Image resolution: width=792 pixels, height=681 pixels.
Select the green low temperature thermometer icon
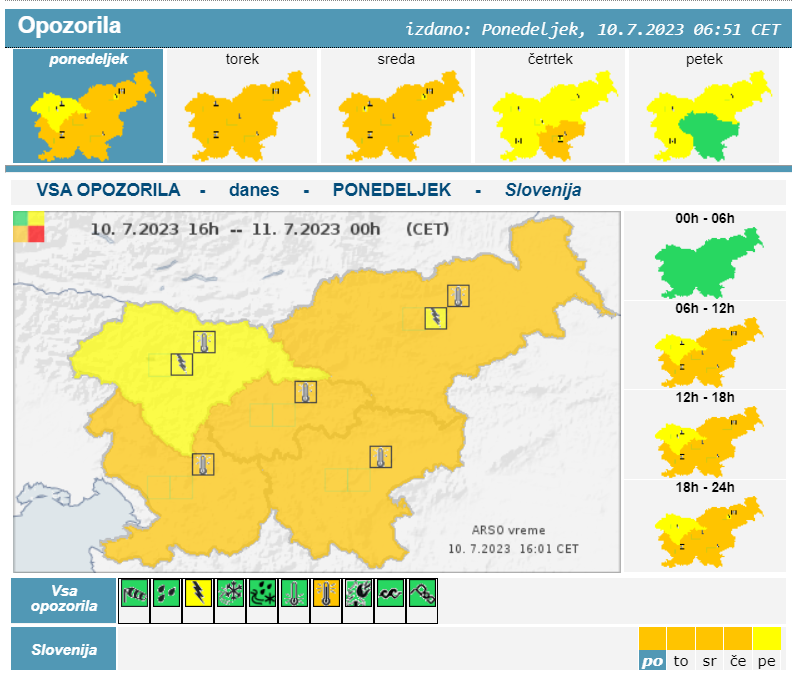click(x=295, y=594)
